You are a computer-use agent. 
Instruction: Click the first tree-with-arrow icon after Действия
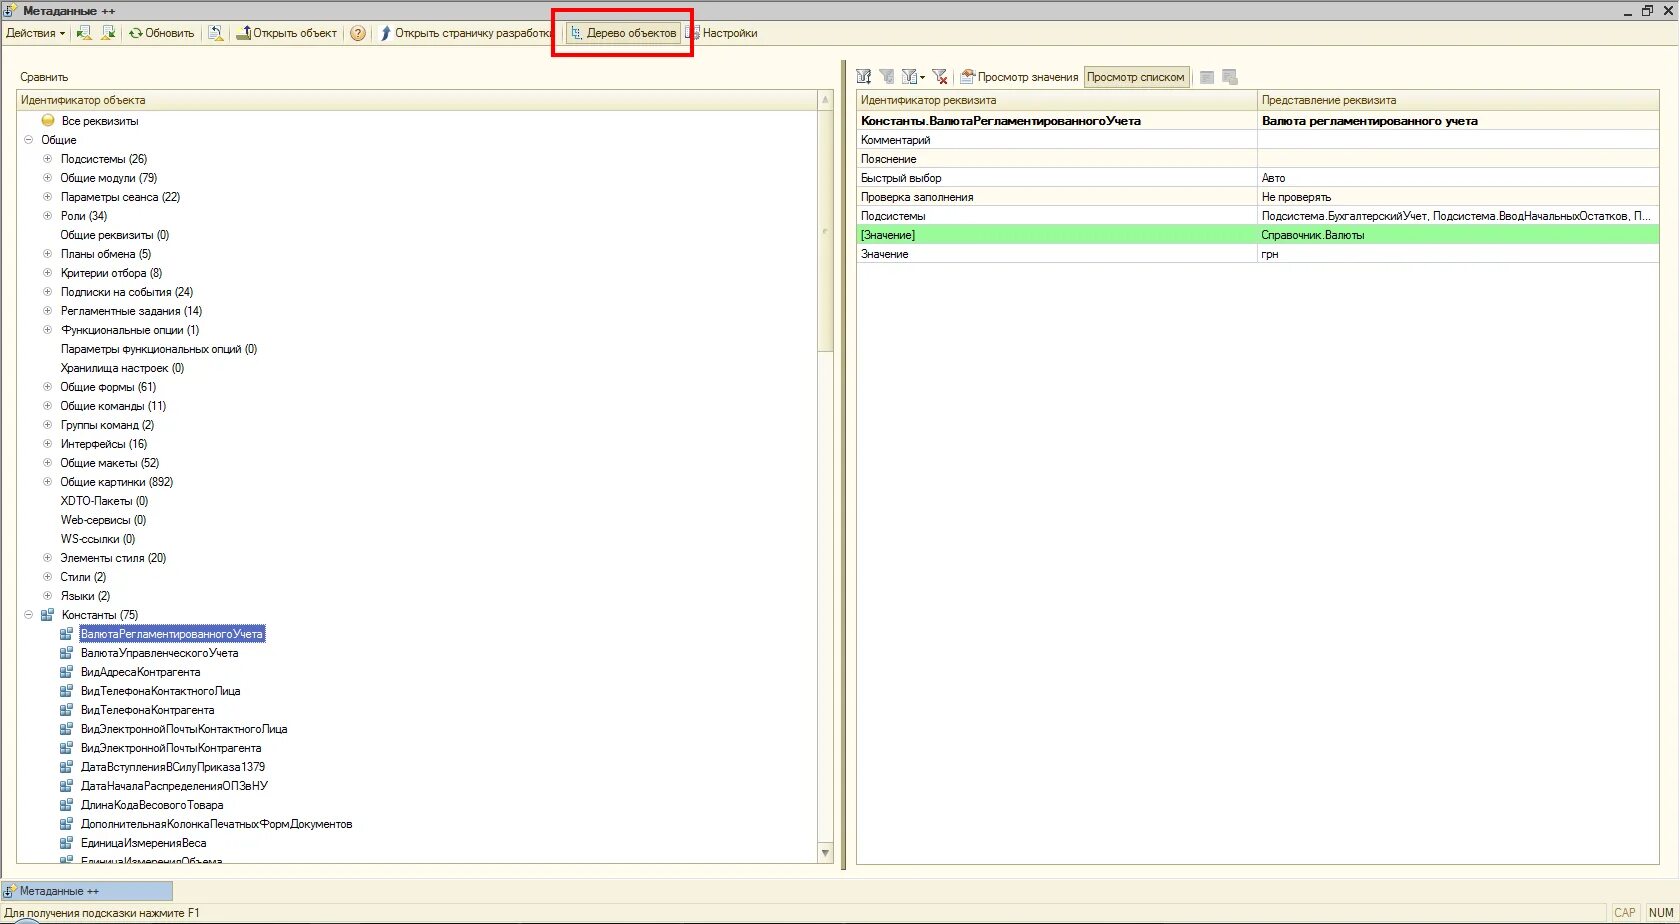(x=84, y=33)
